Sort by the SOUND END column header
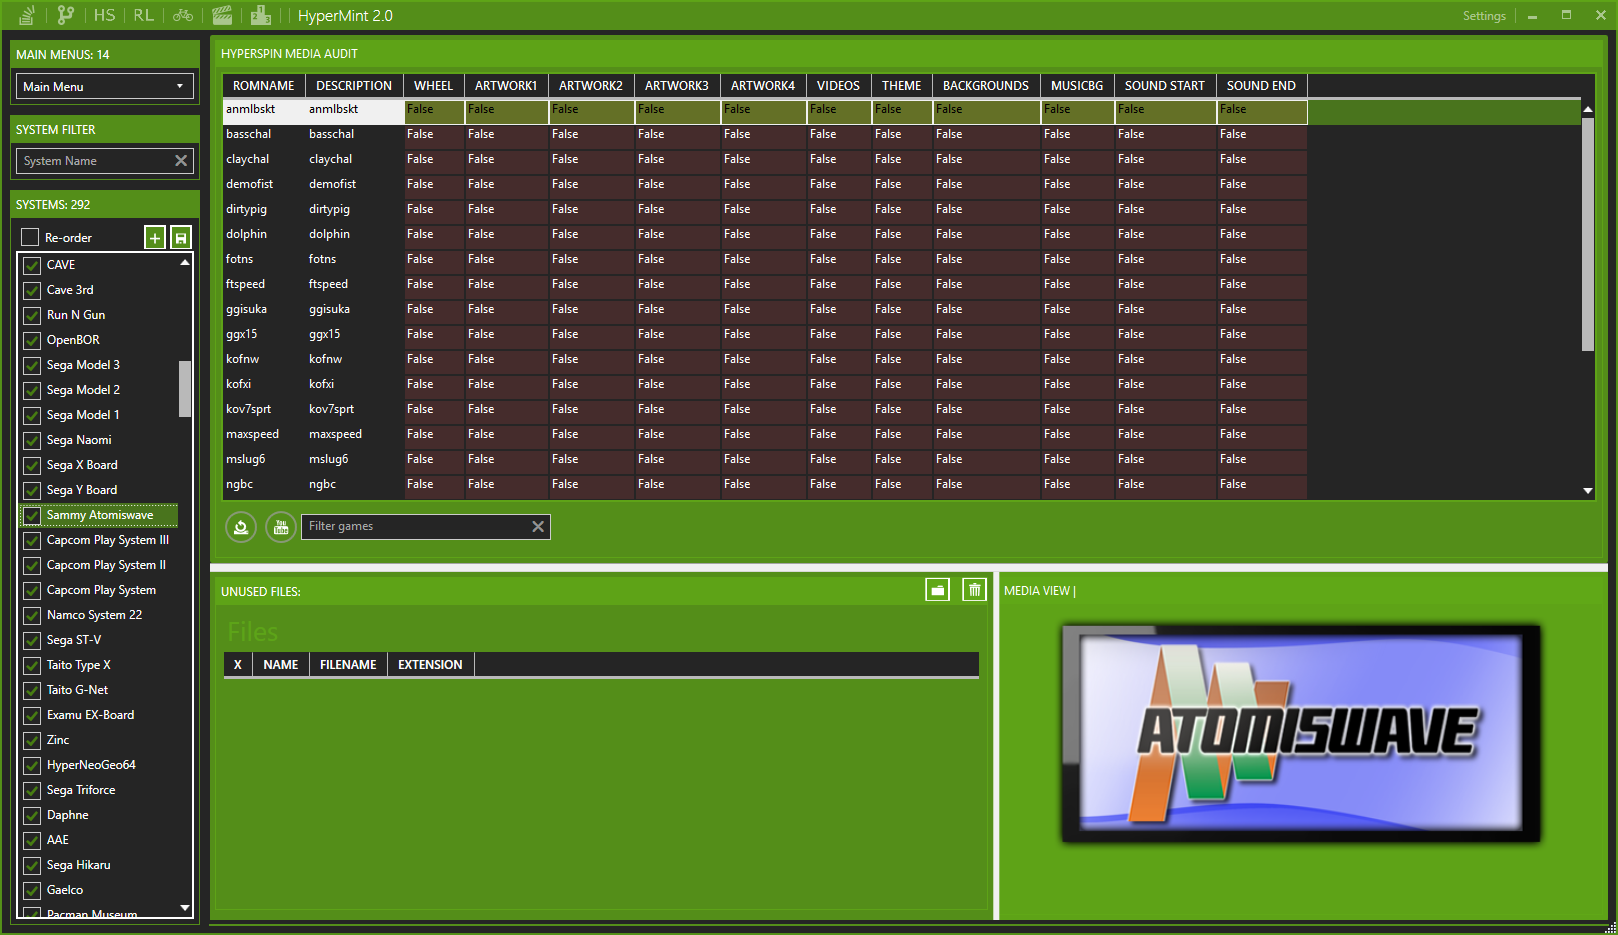The image size is (1618, 935). click(x=1261, y=86)
